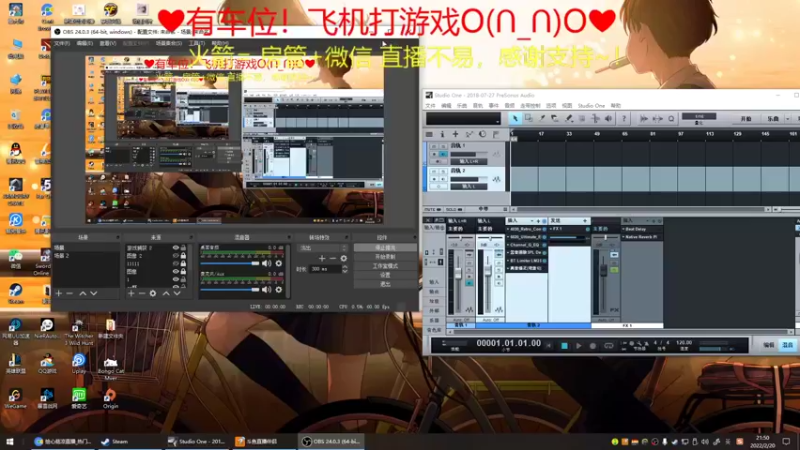The image size is (800, 450).
Task: Expand Native Reverb insert on FX channel
Action: 623,237
